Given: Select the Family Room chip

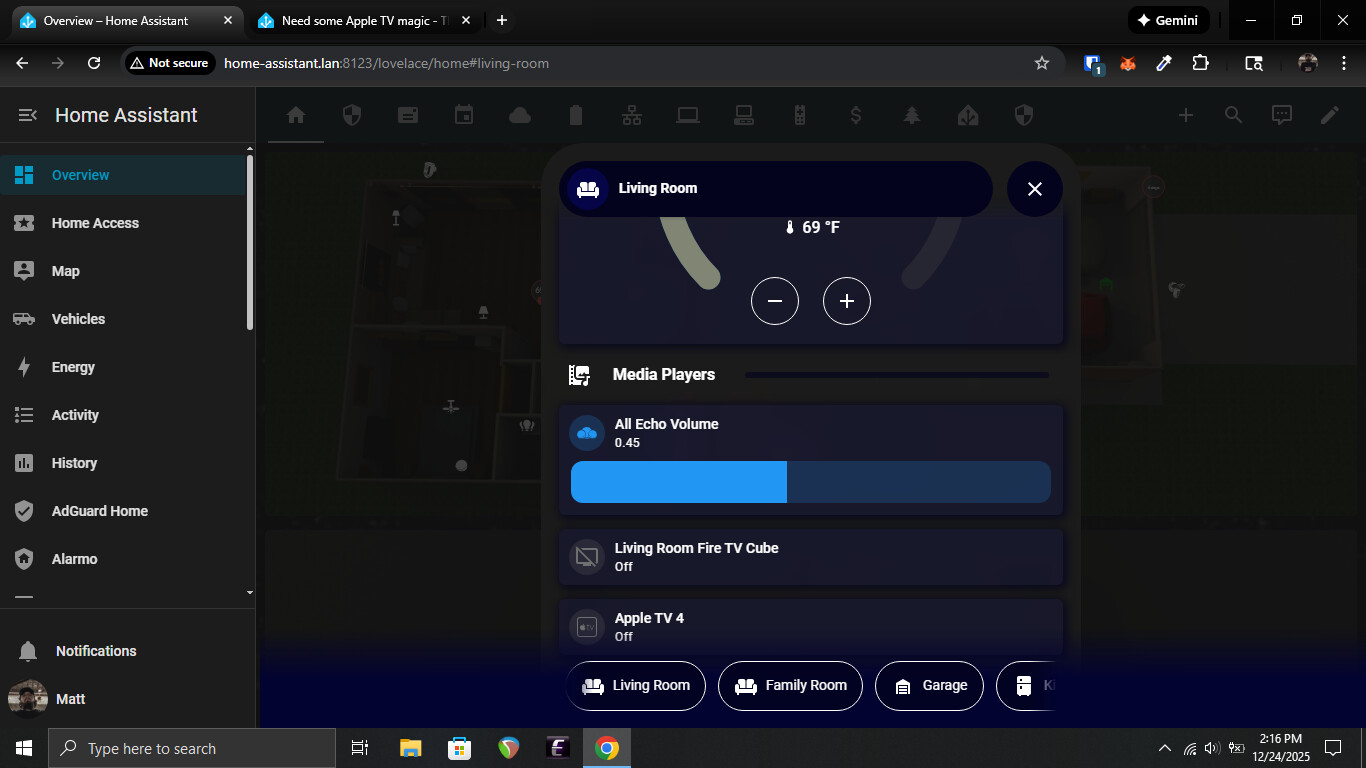Looking at the screenshot, I should tap(790, 686).
